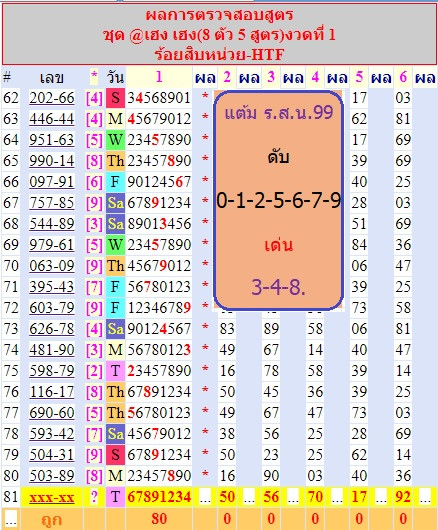Click the white ... box below row 81

pyautogui.click(x=10, y=519)
